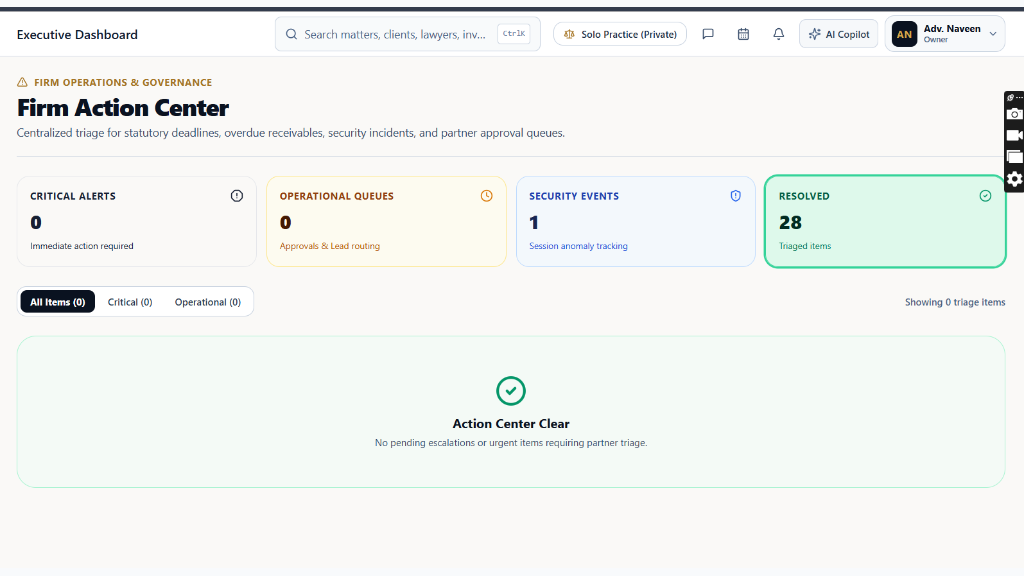Click the scales icon in Solo Practice

[x=569, y=34]
